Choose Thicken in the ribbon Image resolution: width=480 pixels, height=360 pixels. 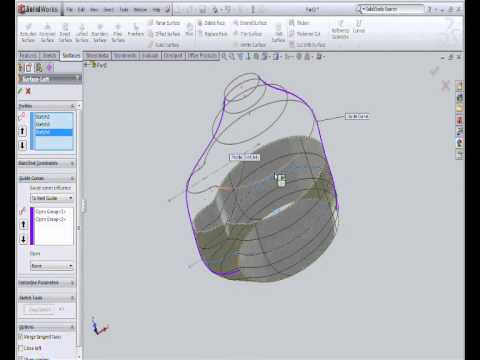[299, 23]
